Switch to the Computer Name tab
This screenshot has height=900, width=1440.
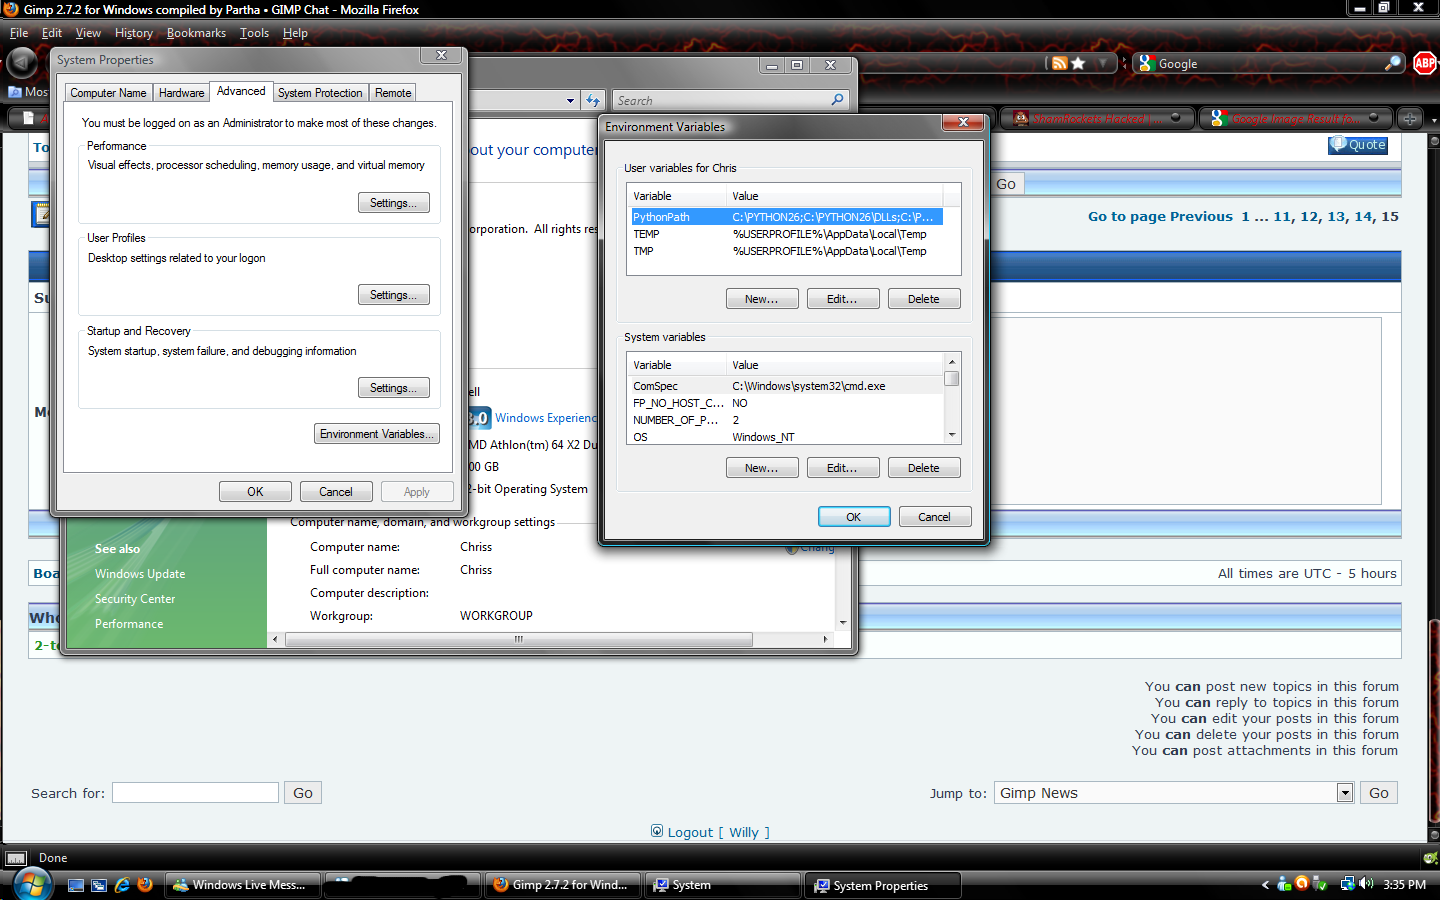pos(108,93)
